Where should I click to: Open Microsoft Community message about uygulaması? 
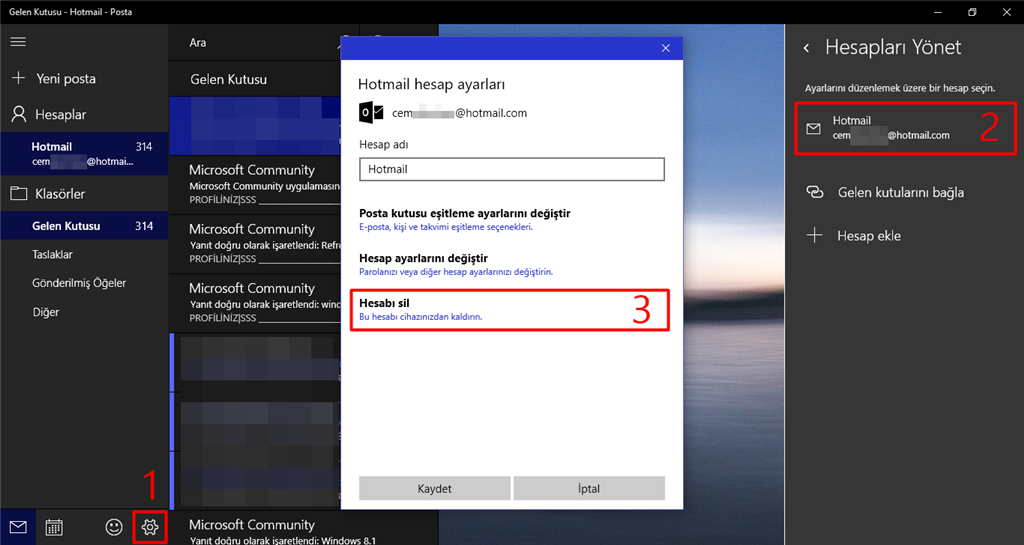point(255,185)
